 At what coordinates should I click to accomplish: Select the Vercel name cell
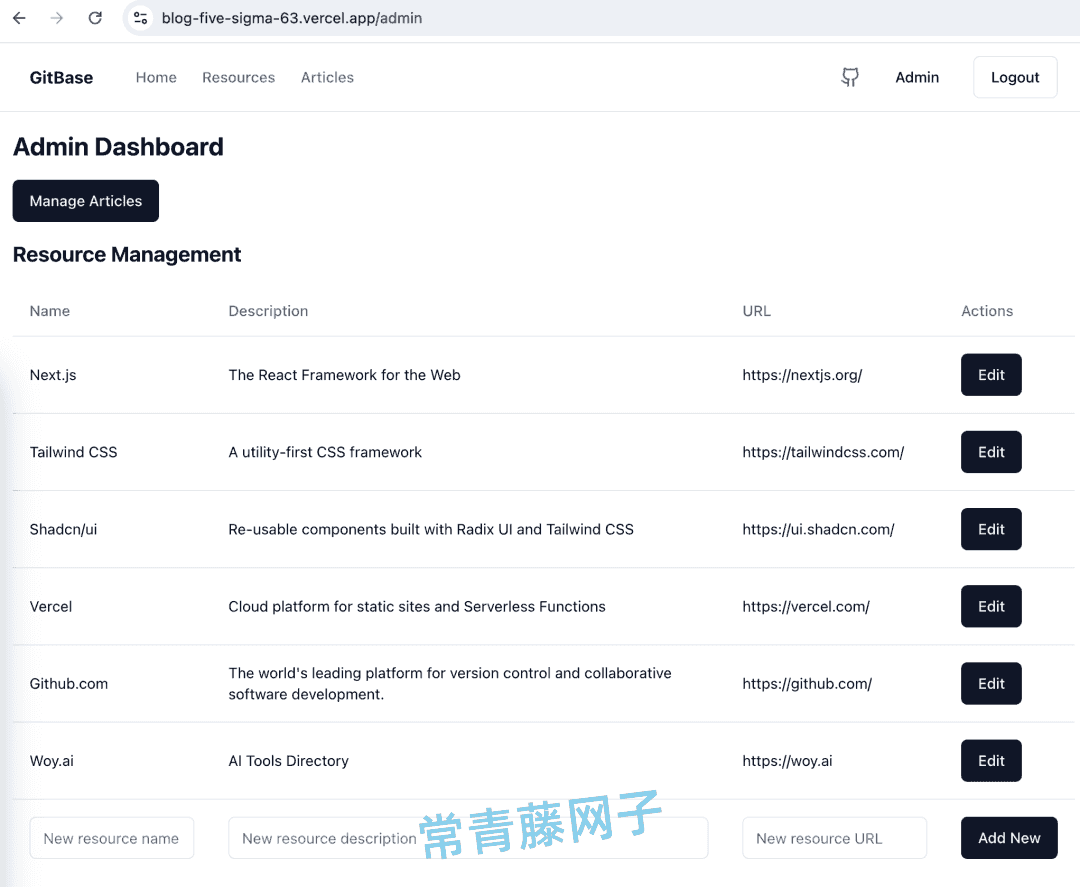click(x=51, y=606)
